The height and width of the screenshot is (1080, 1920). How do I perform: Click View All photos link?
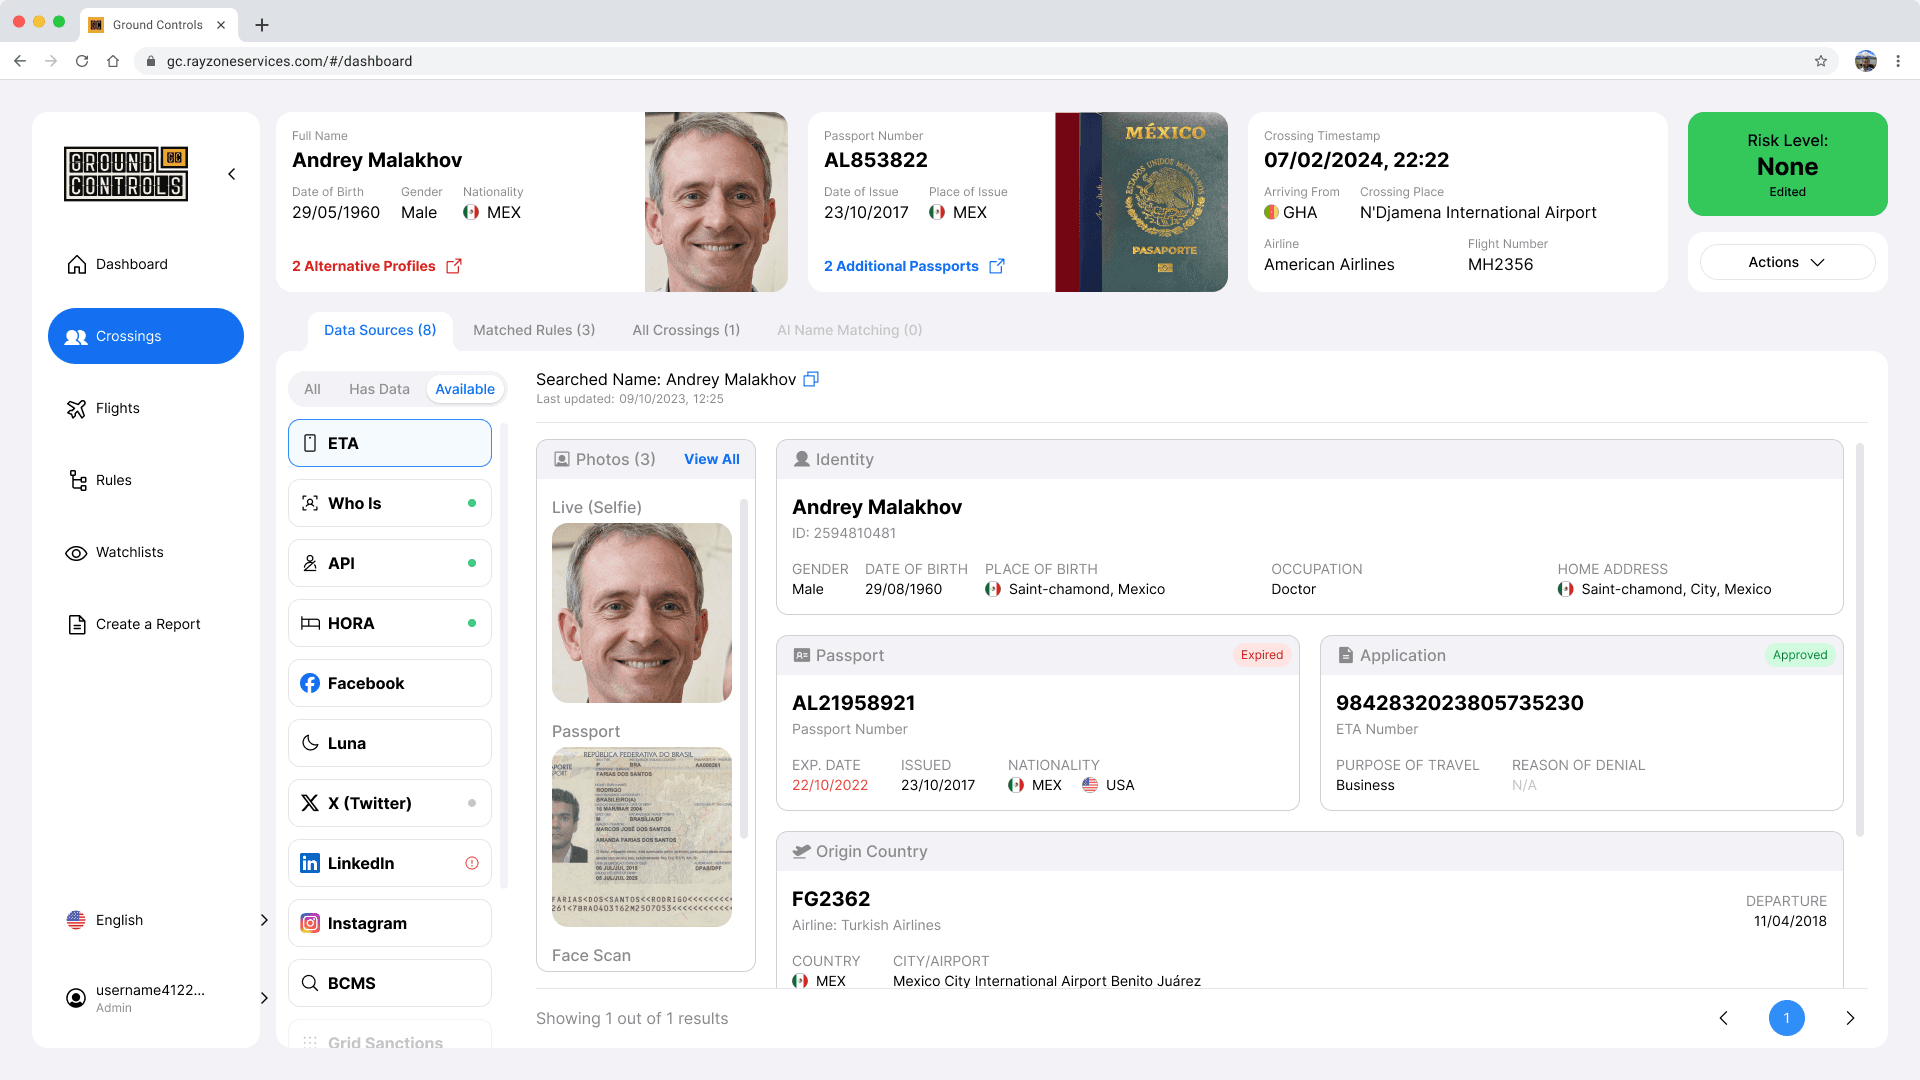[711, 459]
